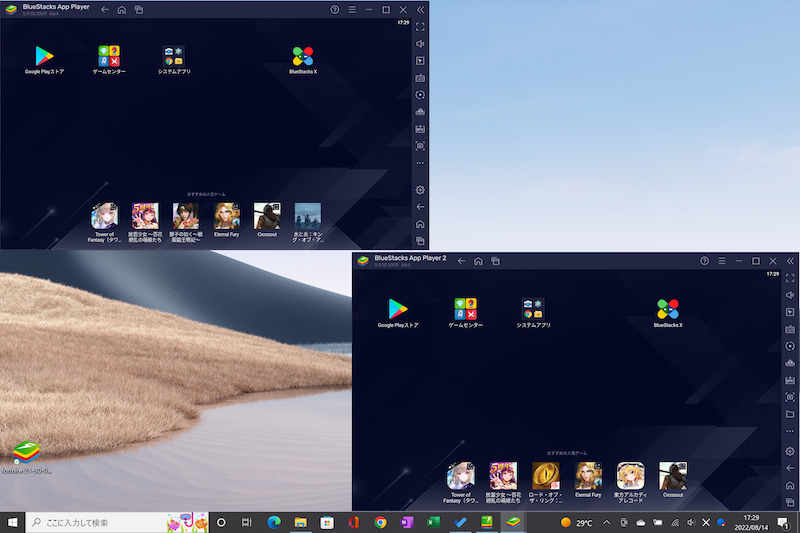Toggle fullscreen in the first App Player sidebar
The width and height of the screenshot is (800, 533).
(x=420, y=26)
